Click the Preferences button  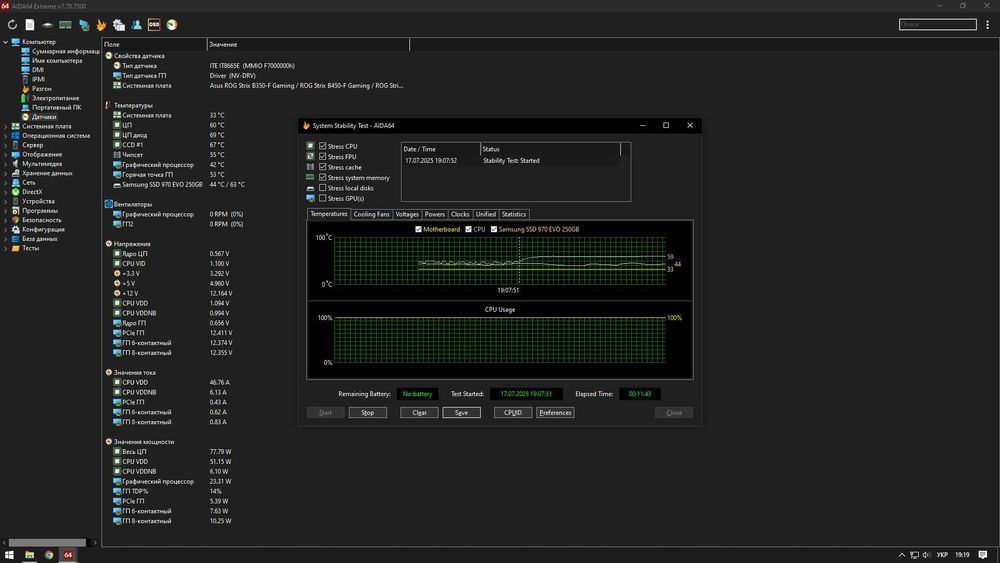pyautogui.click(x=555, y=412)
